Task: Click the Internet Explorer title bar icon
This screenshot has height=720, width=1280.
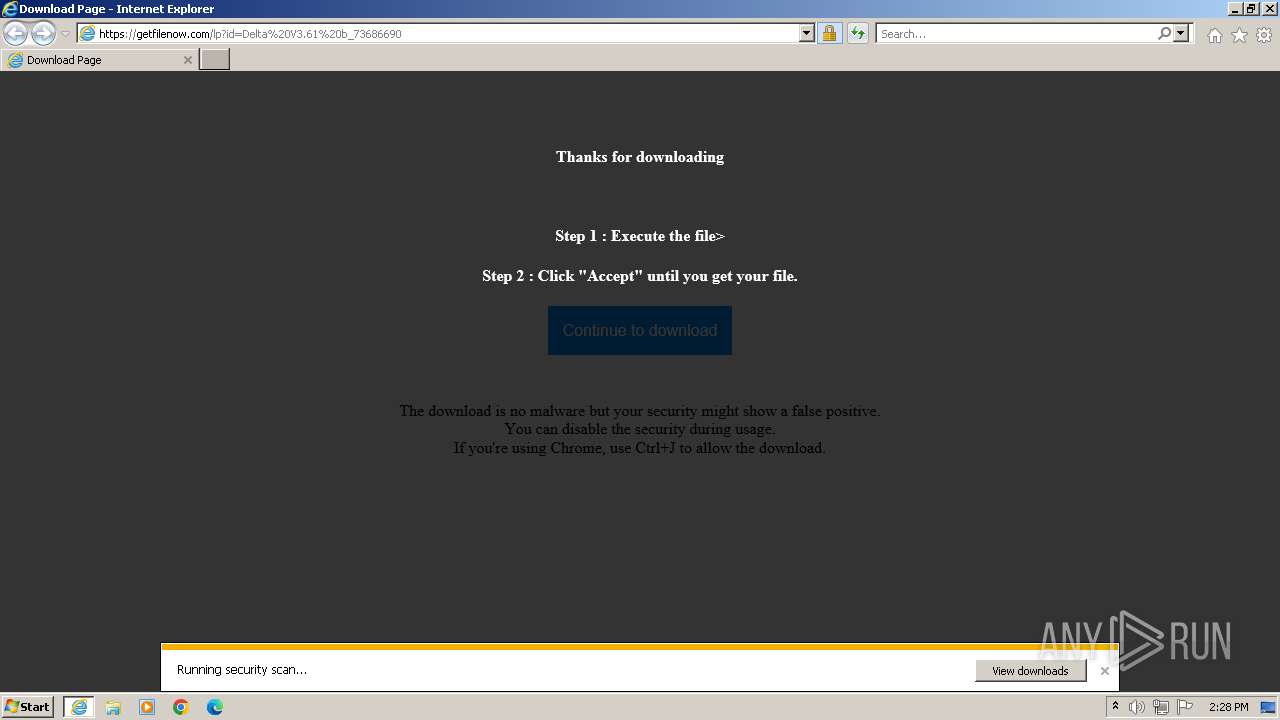Action: pos(9,9)
